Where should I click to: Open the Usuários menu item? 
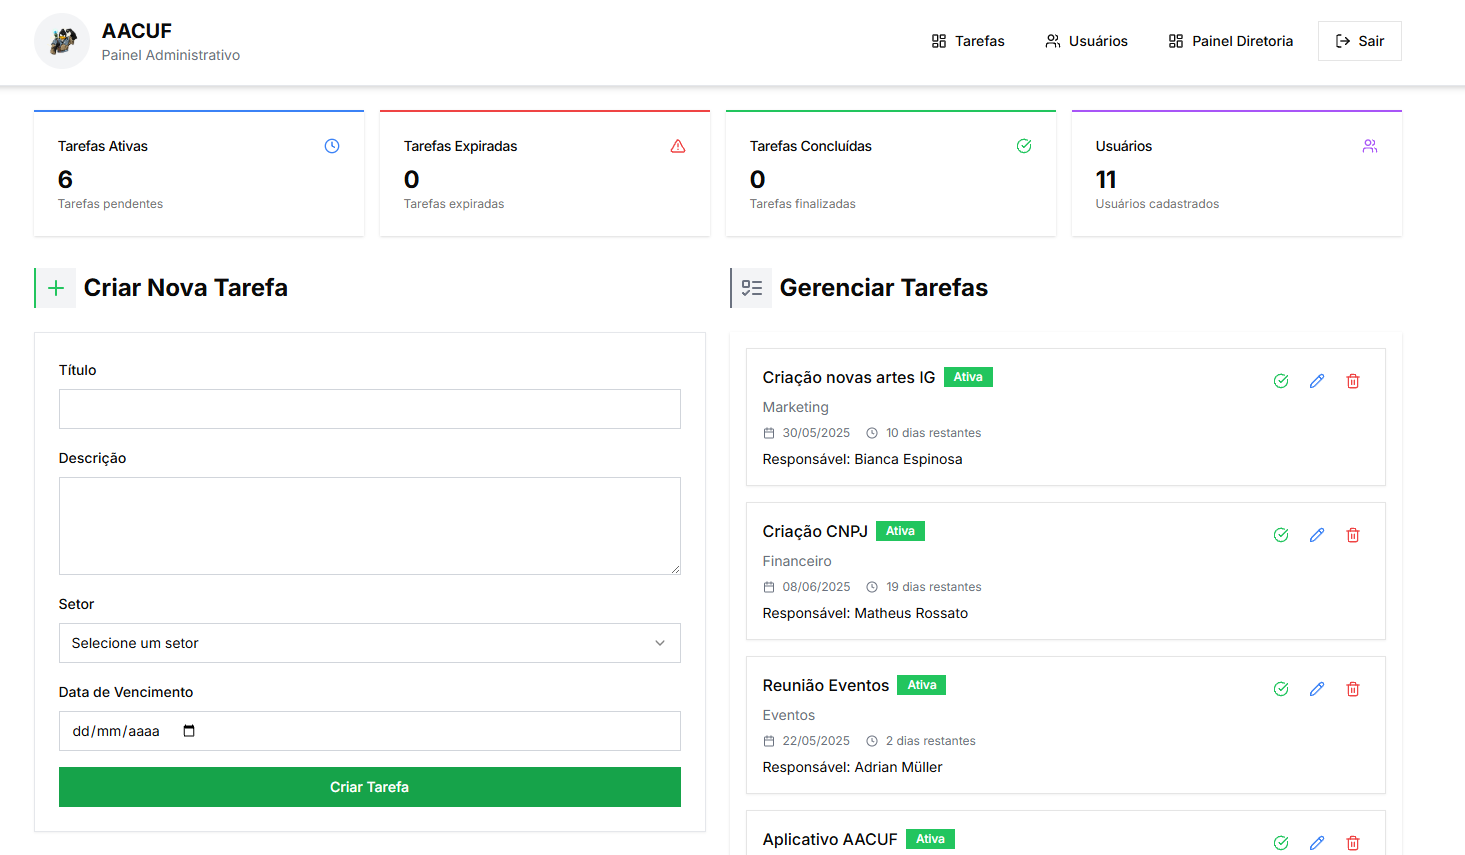point(1086,41)
